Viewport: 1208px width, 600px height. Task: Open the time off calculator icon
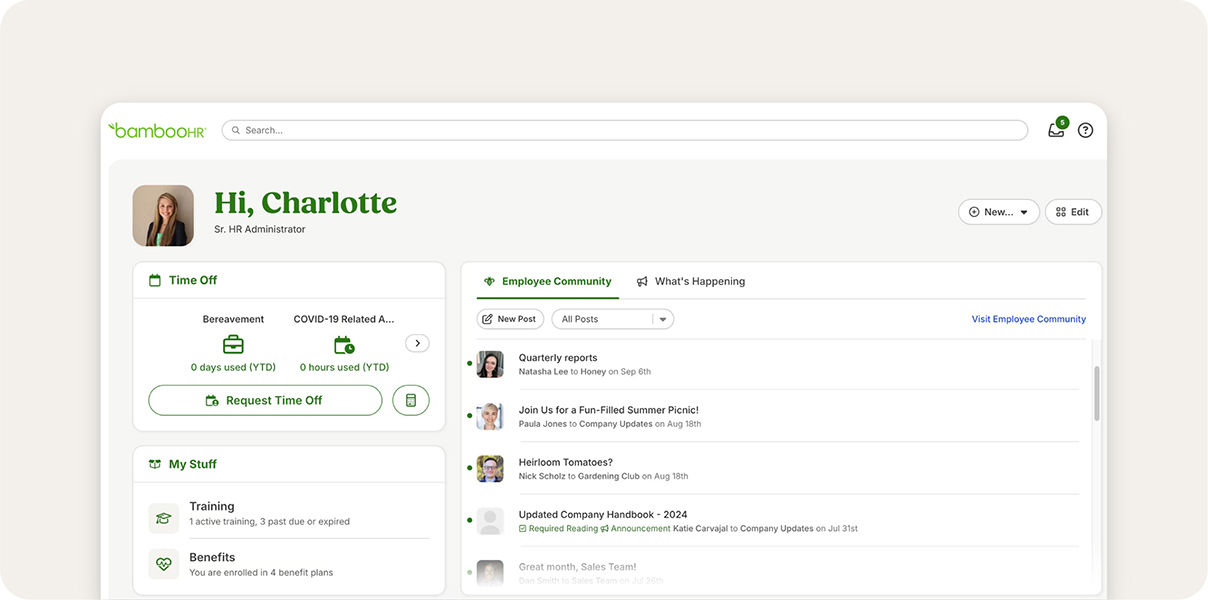point(411,400)
